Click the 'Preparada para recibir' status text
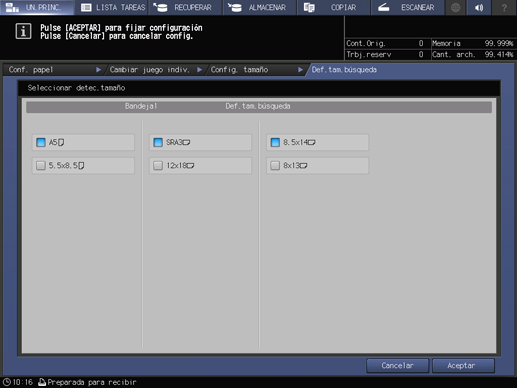517x388 pixels. tap(92, 382)
